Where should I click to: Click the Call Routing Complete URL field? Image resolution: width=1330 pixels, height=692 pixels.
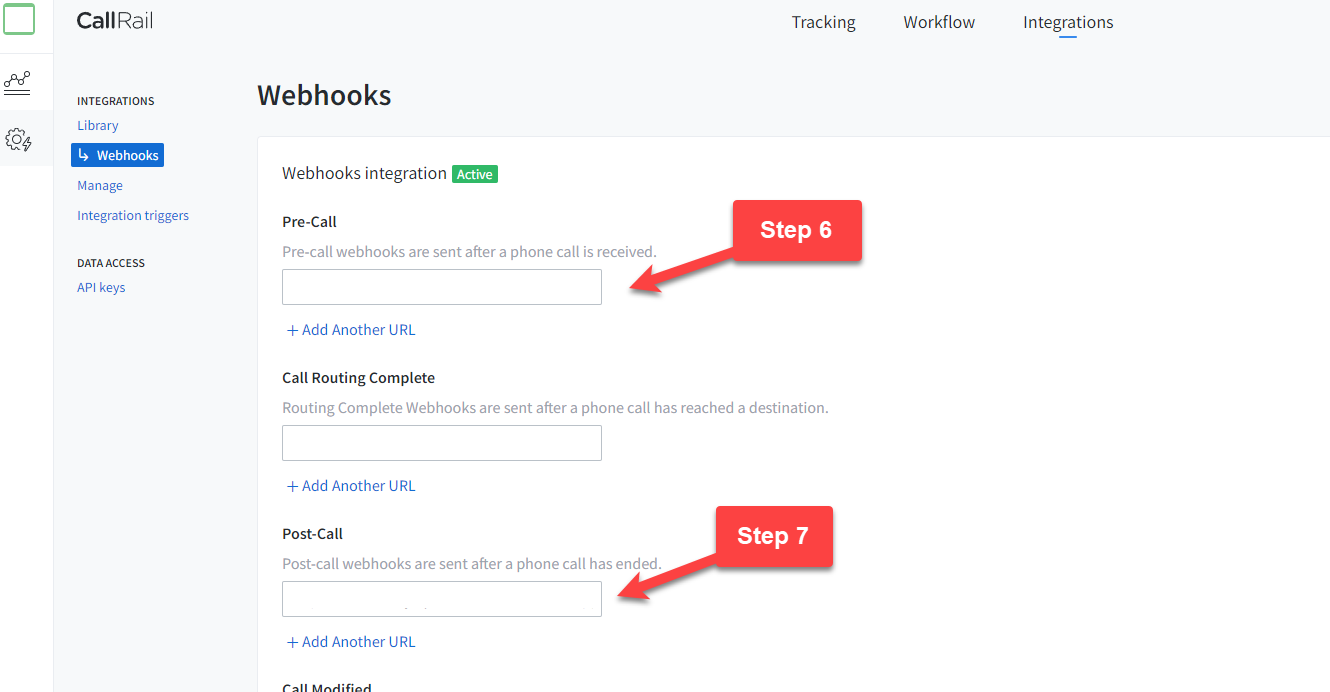click(441, 443)
